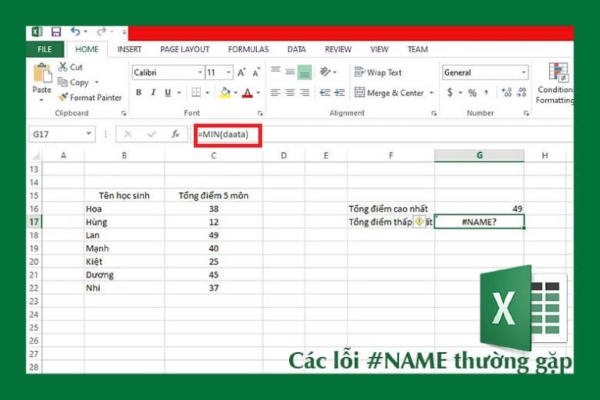Click the Paste clipboard icon
The height and width of the screenshot is (400, 600).
point(41,76)
